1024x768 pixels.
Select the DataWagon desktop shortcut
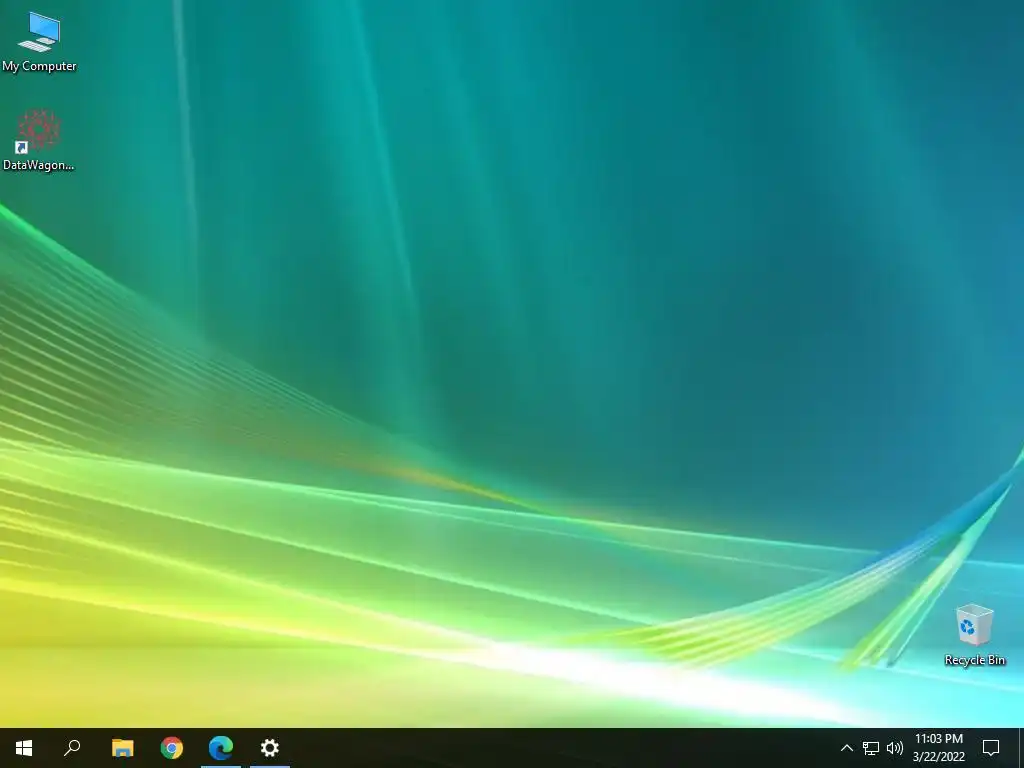pyautogui.click(x=39, y=140)
